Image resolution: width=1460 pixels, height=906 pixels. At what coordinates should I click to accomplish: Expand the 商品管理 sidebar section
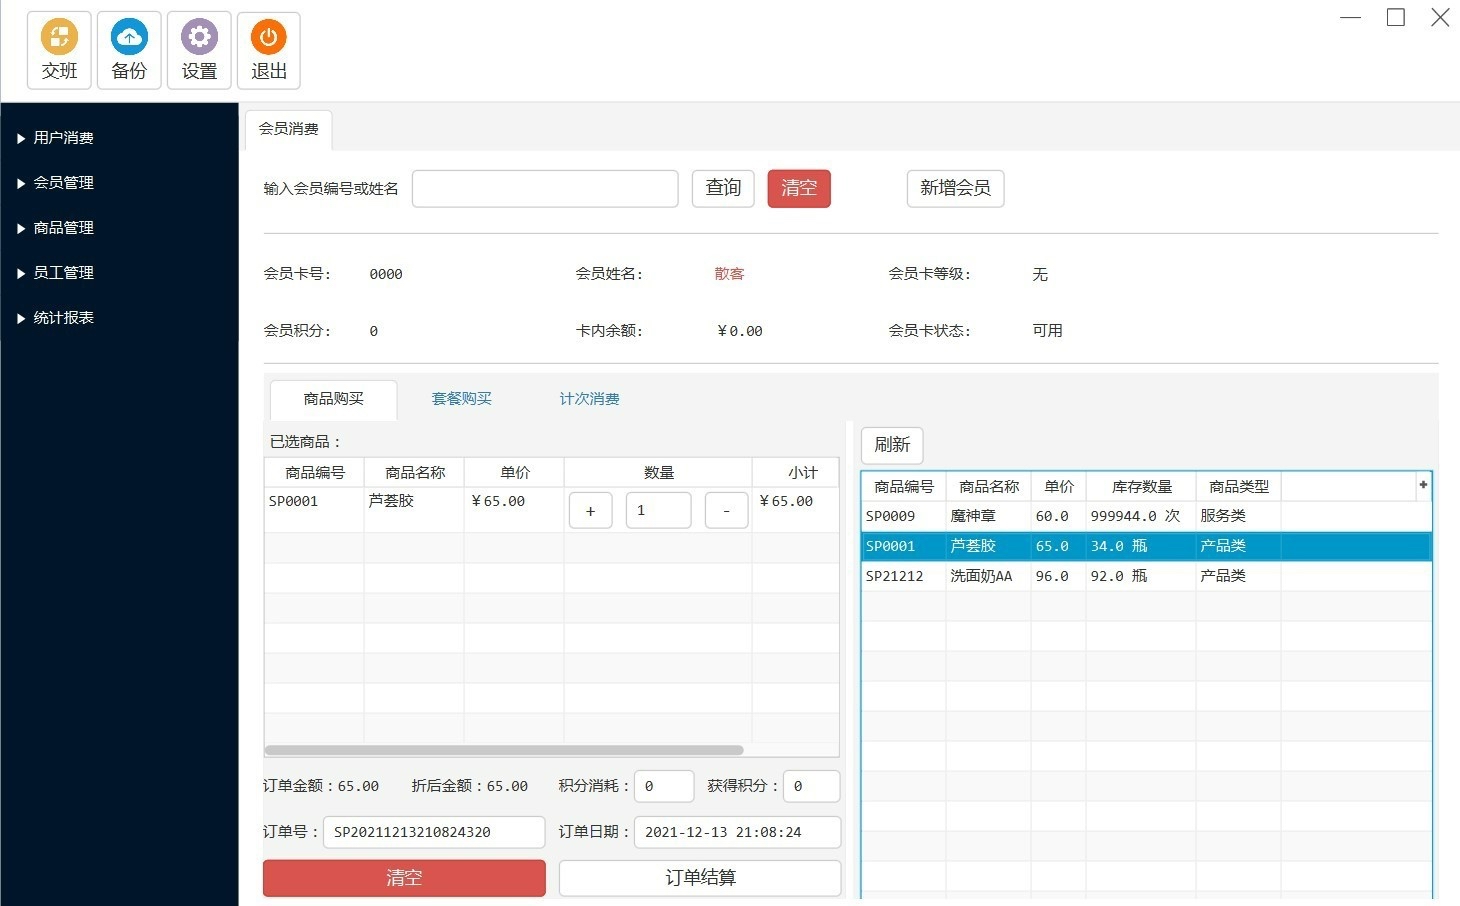64,227
